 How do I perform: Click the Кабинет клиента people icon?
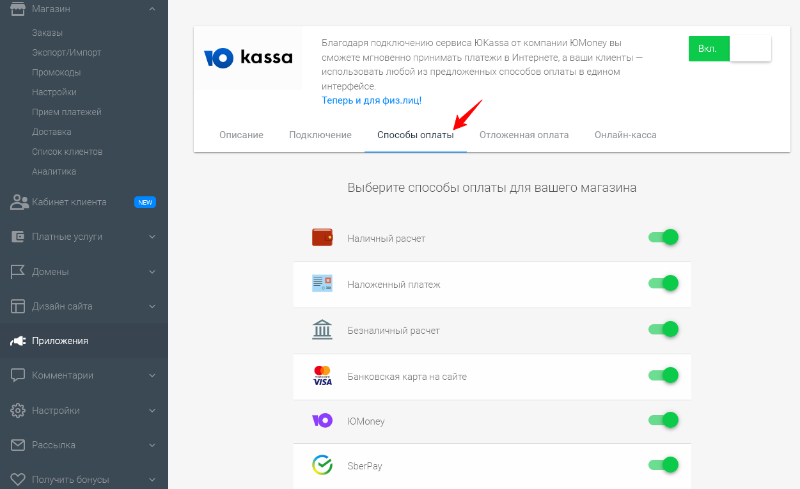(x=19, y=202)
